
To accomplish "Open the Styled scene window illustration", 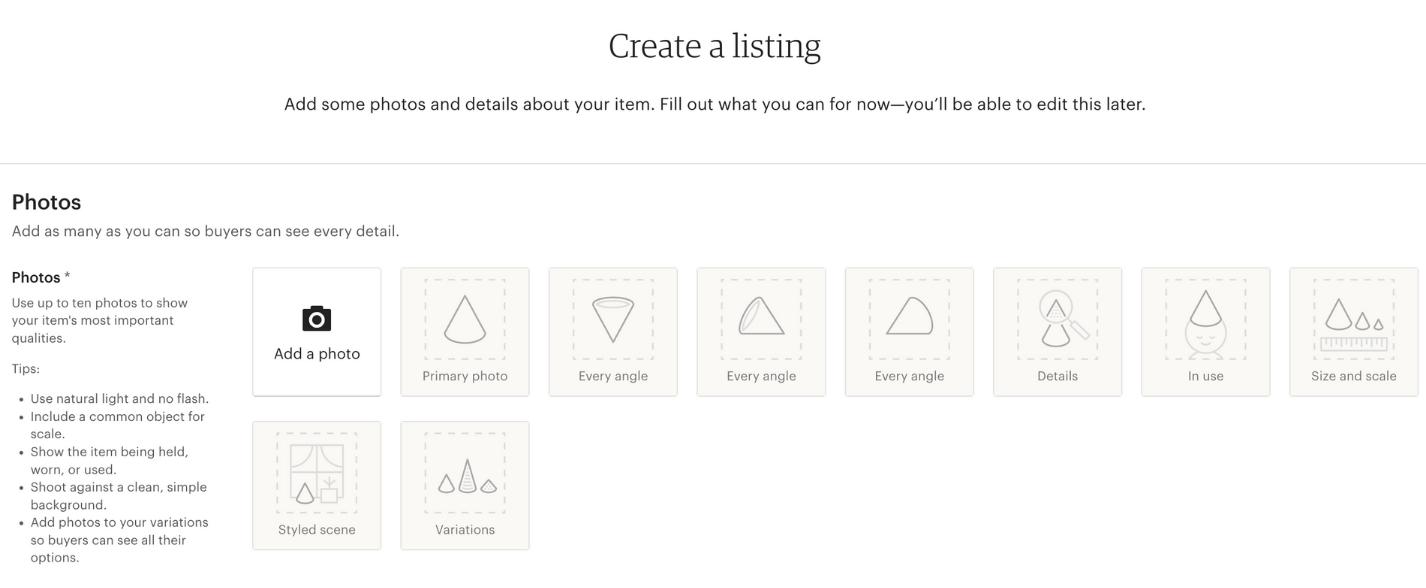I will pyautogui.click(x=317, y=473).
